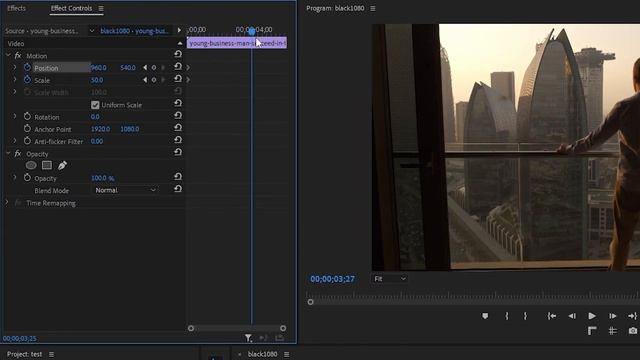Toggle the Opacity fx effect
The image size is (640, 360).
pyautogui.click(x=18, y=153)
